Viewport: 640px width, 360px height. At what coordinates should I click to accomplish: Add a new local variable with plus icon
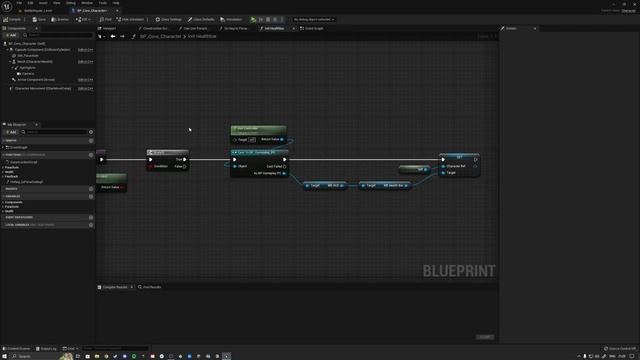click(91, 225)
